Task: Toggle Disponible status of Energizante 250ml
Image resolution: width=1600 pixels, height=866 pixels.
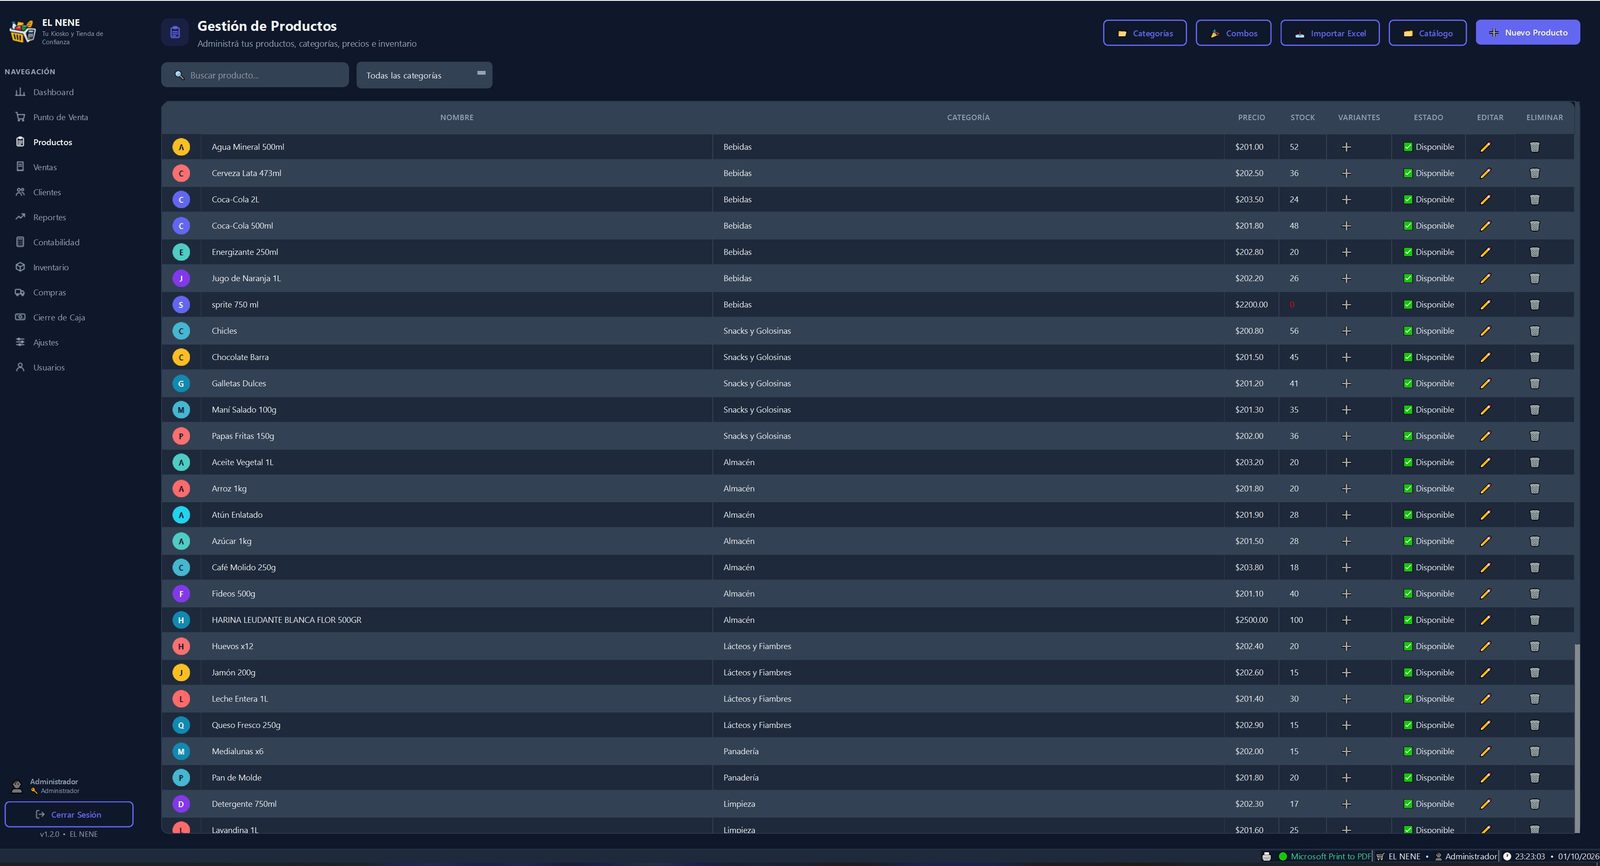Action: 1408,252
